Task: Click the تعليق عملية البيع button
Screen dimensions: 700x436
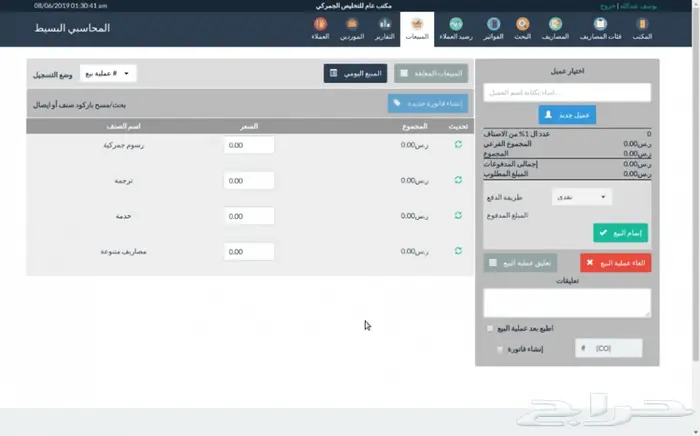Action: click(520, 263)
